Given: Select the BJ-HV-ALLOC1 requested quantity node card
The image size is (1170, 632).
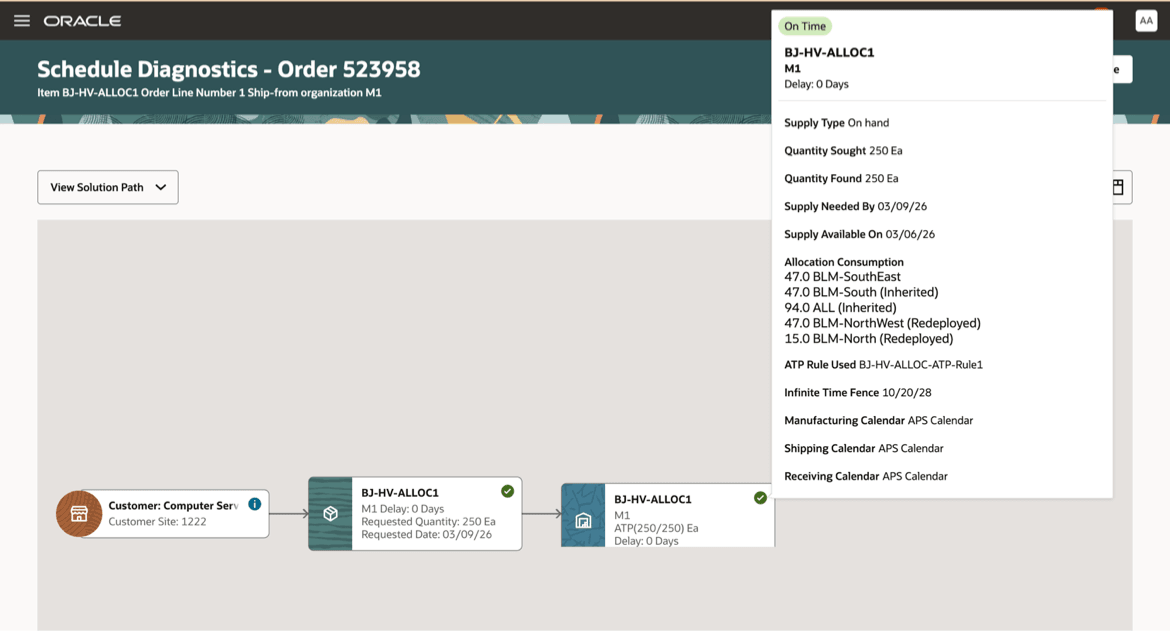Looking at the screenshot, I should (x=415, y=513).
